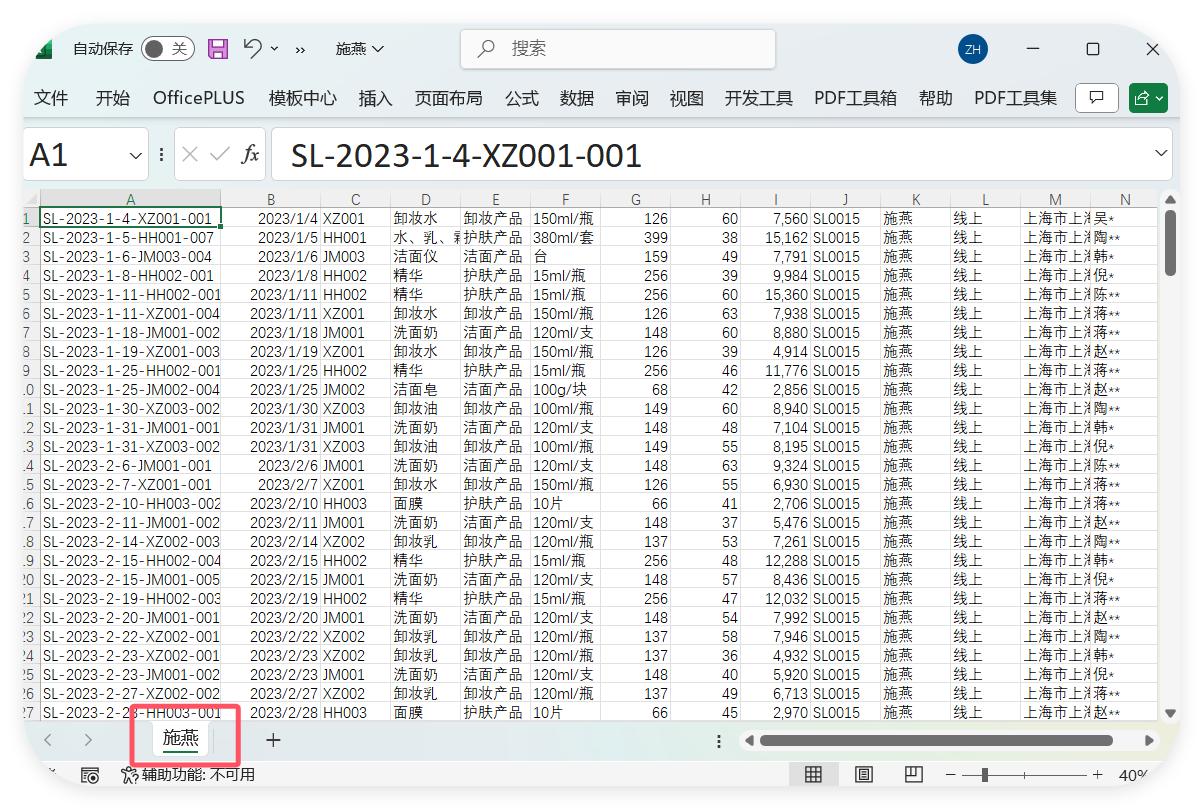
Task: Select column A header
Action: click(x=131, y=199)
